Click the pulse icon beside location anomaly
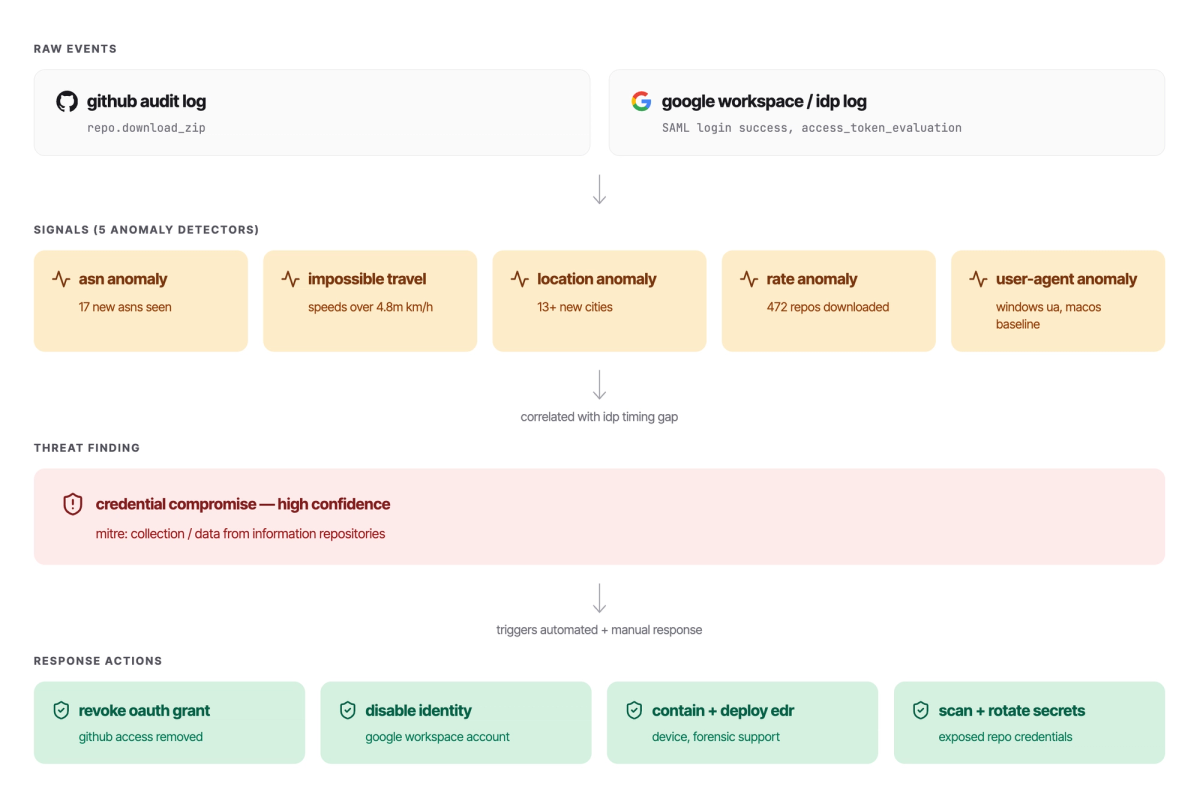Screen dimensions: 1200x804 tap(520, 279)
